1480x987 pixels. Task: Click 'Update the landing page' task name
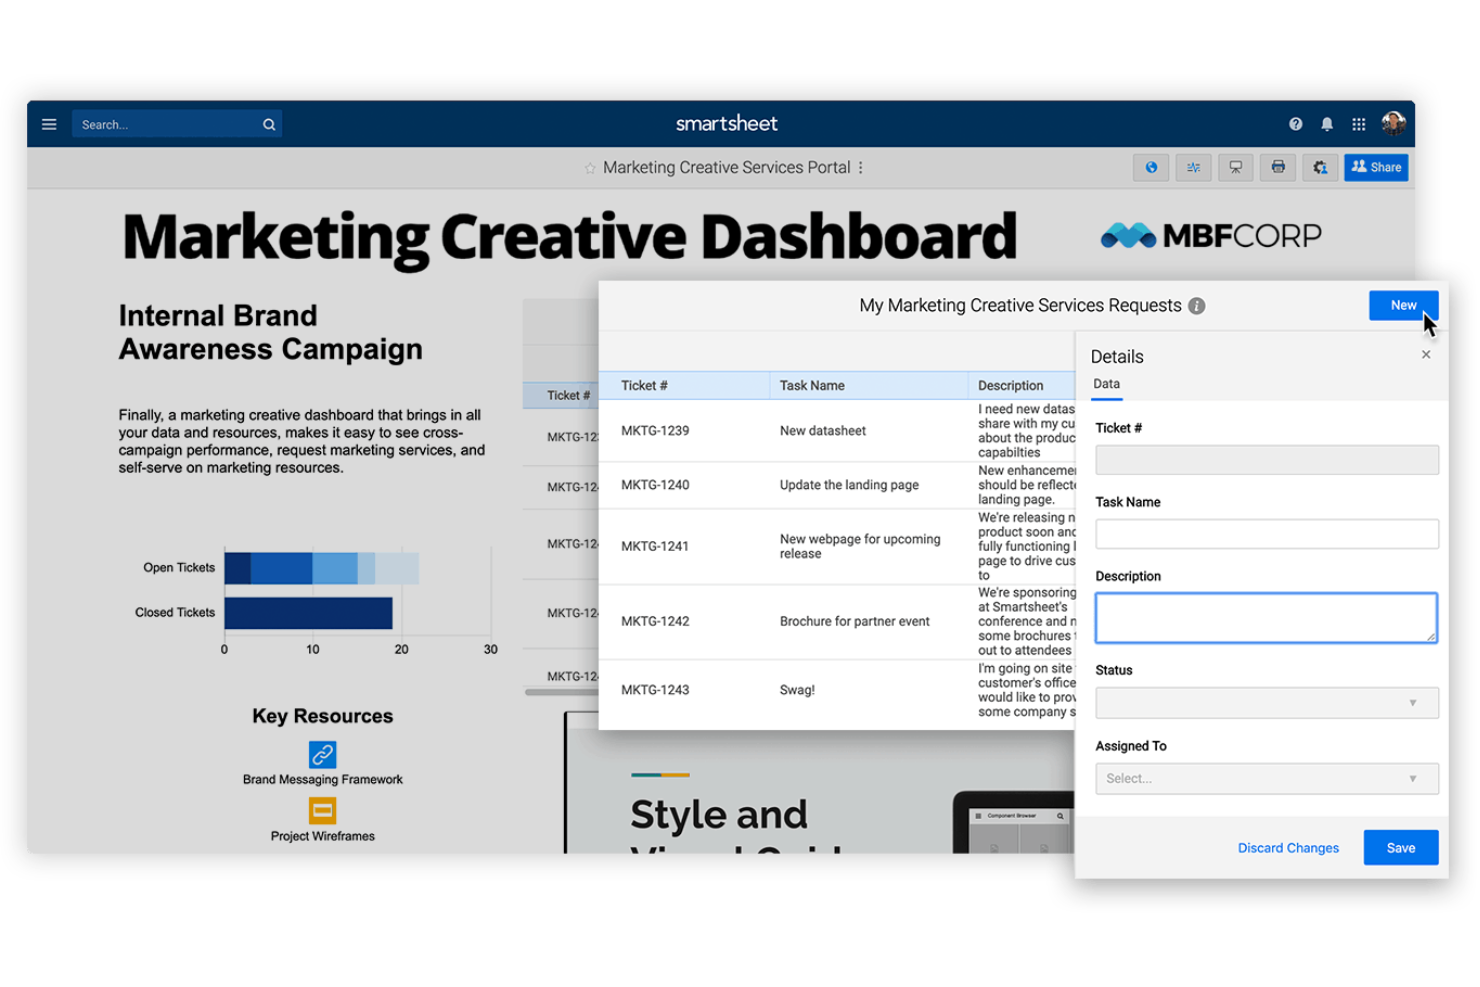[x=849, y=485]
